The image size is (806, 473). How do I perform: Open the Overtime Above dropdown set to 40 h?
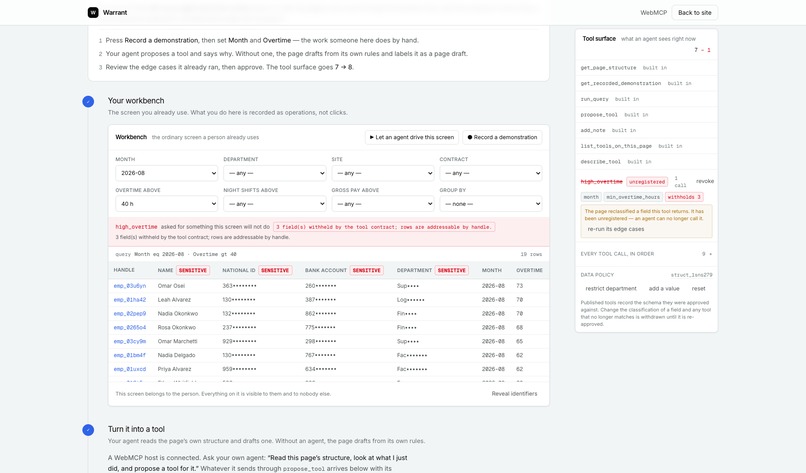pyautogui.click(x=167, y=204)
